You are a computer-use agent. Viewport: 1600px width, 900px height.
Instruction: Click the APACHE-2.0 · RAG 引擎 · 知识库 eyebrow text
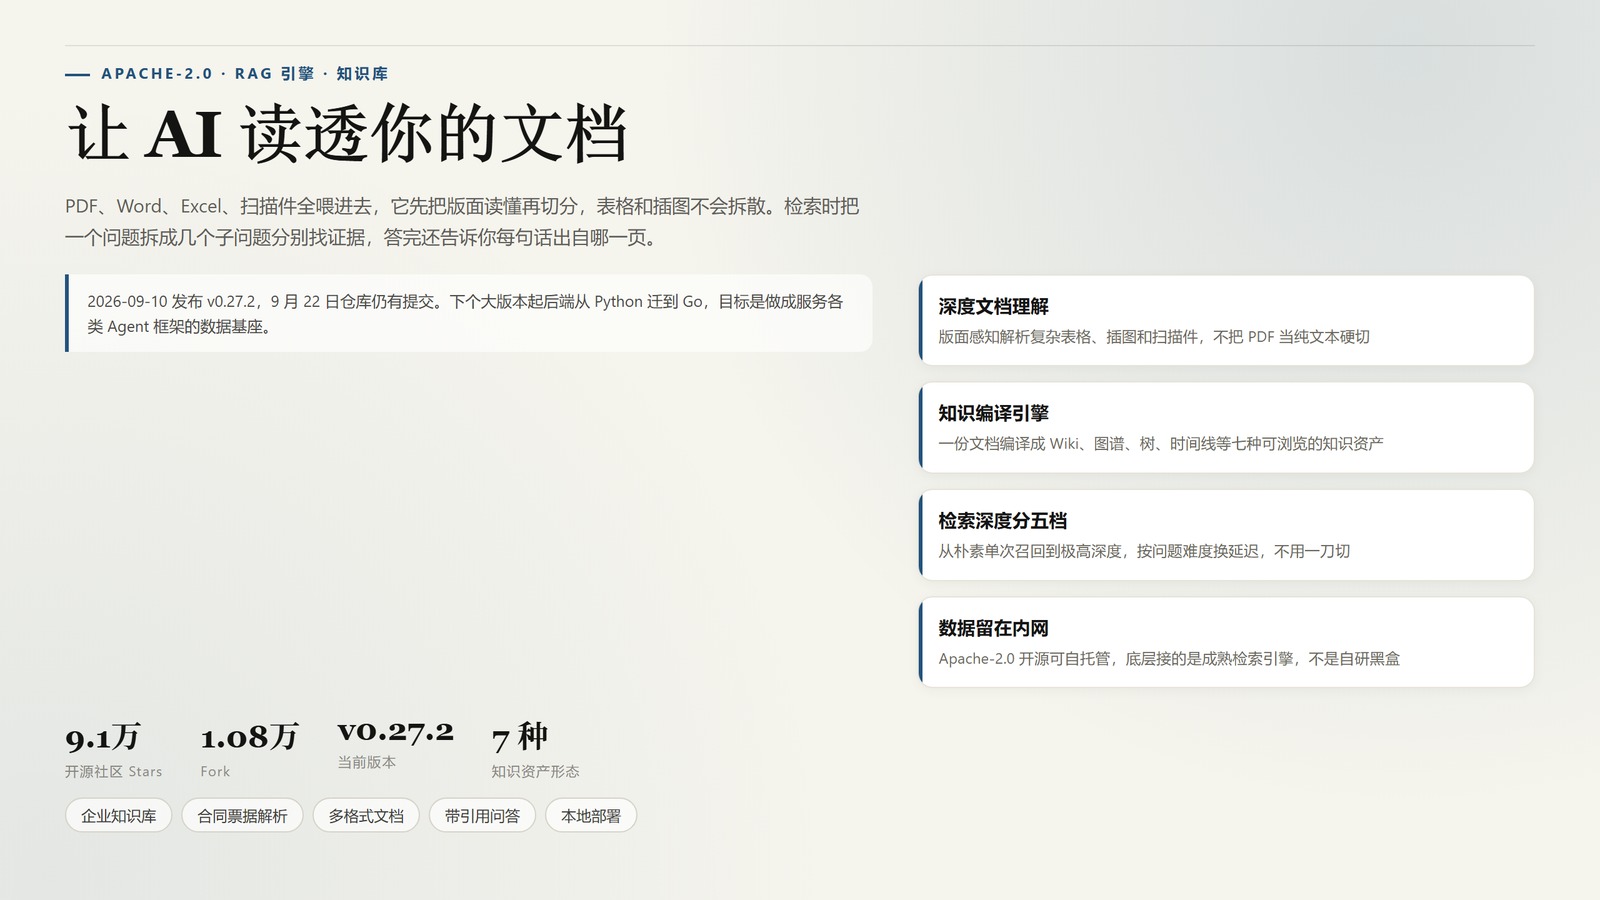244,74
